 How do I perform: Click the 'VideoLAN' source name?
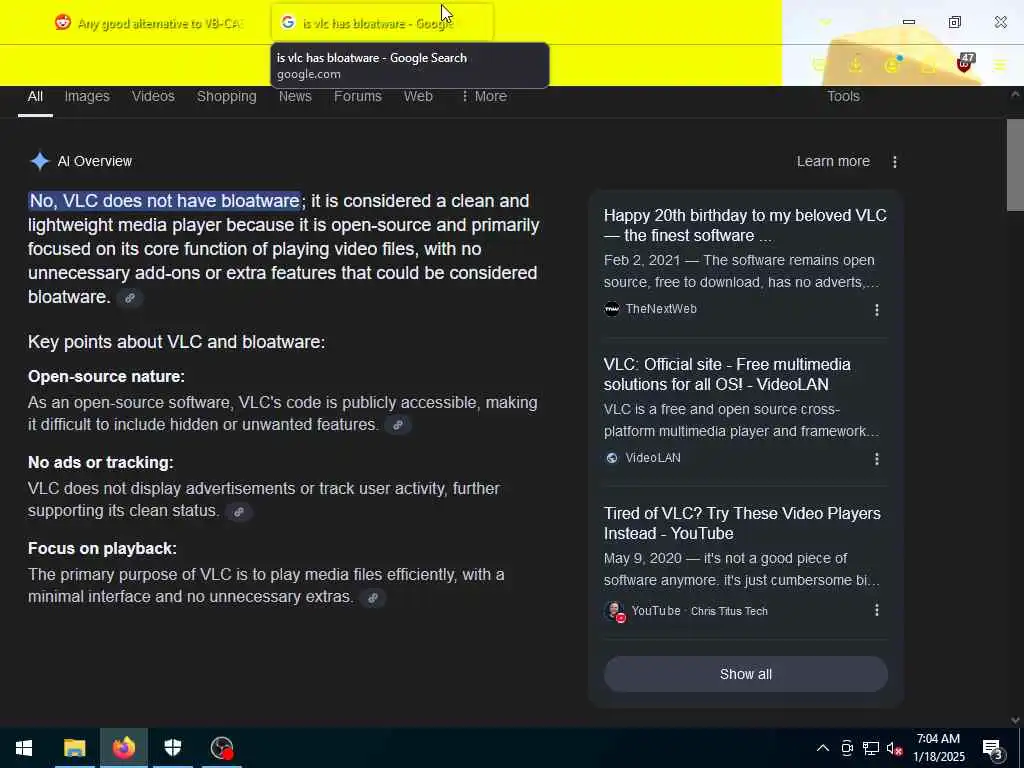(653, 458)
